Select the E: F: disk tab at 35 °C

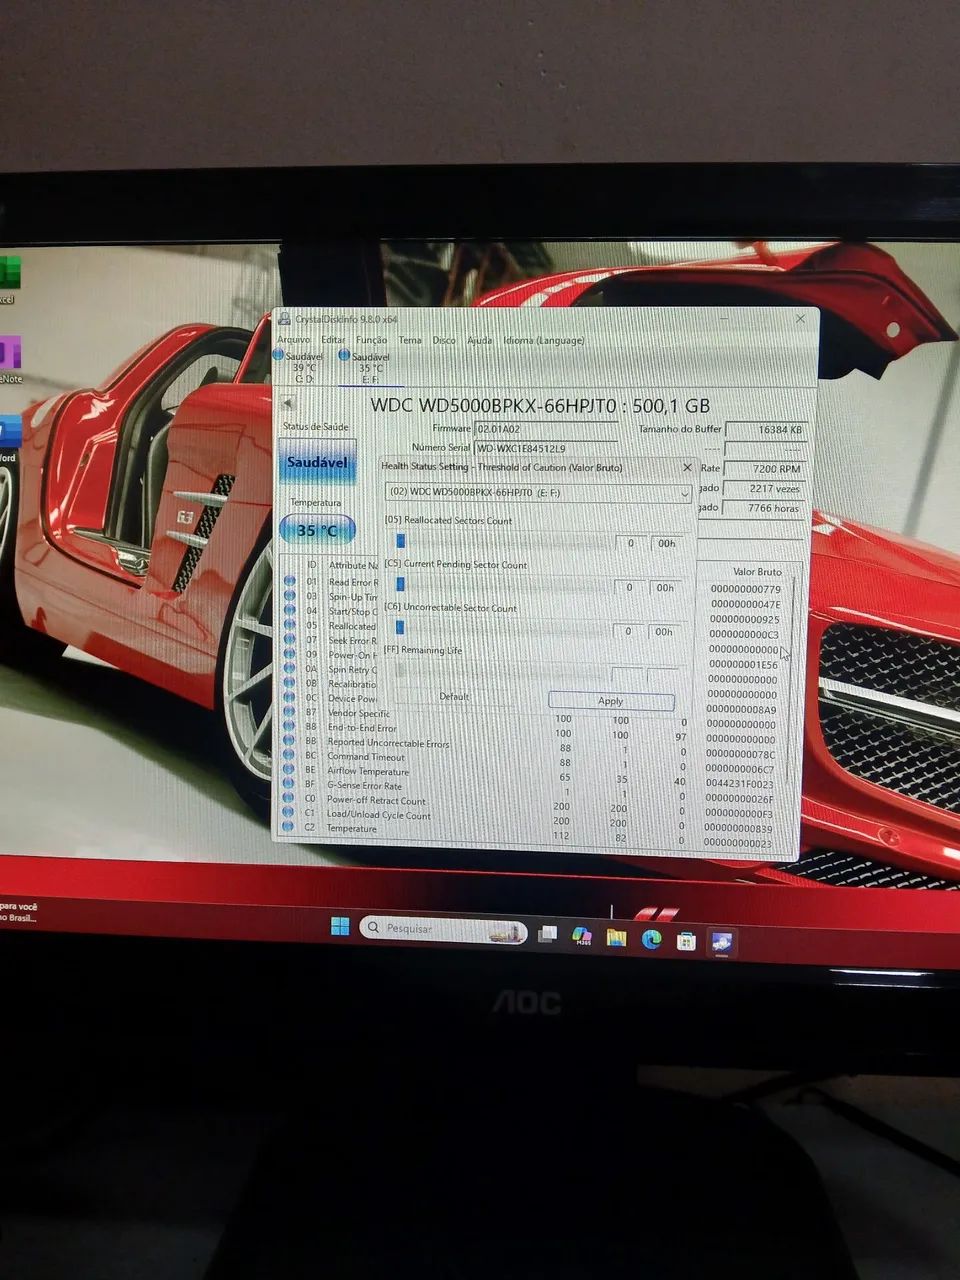click(x=368, y=367)
